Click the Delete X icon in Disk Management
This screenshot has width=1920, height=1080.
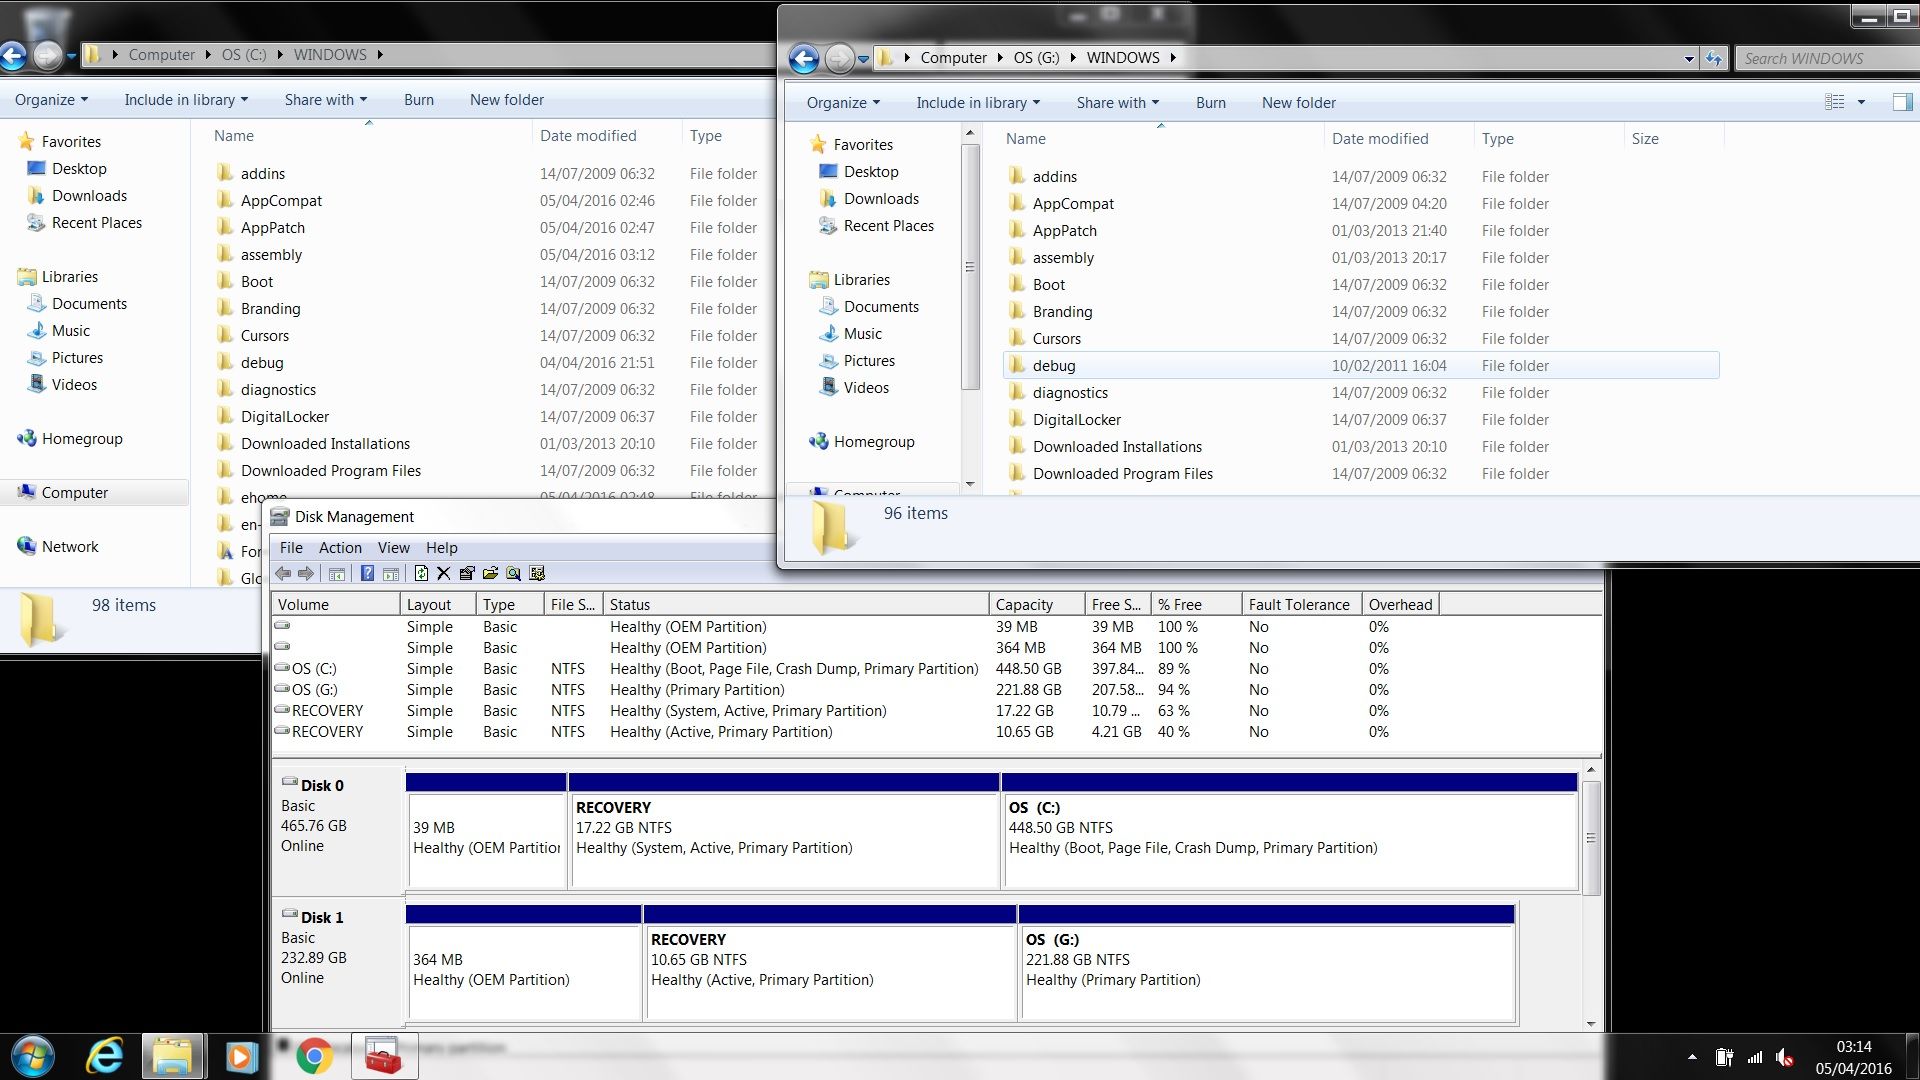pos(444,573)
